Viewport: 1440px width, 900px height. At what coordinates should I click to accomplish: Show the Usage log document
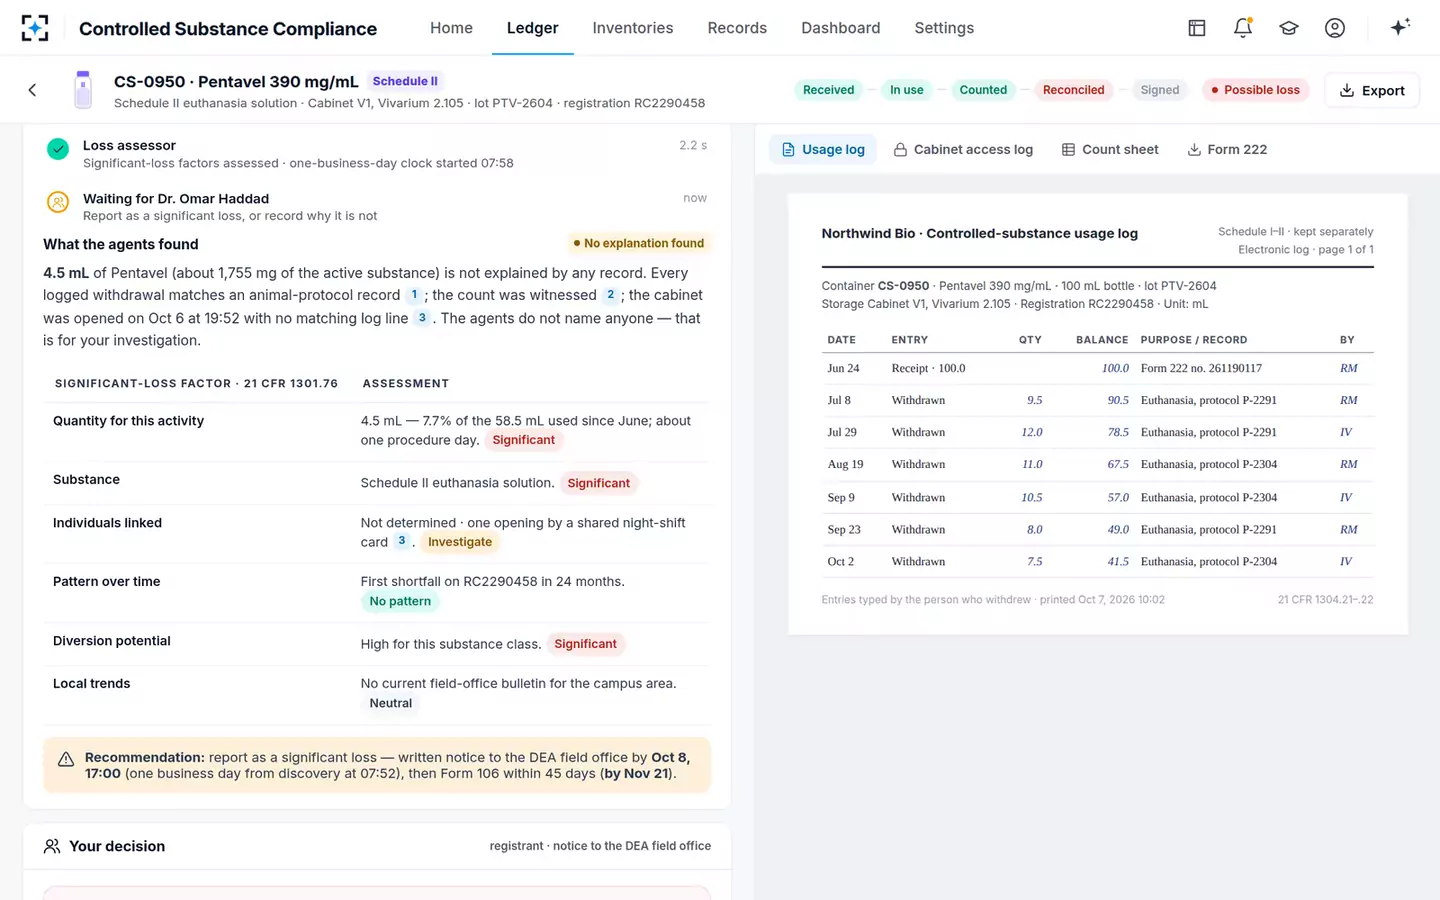823,150
